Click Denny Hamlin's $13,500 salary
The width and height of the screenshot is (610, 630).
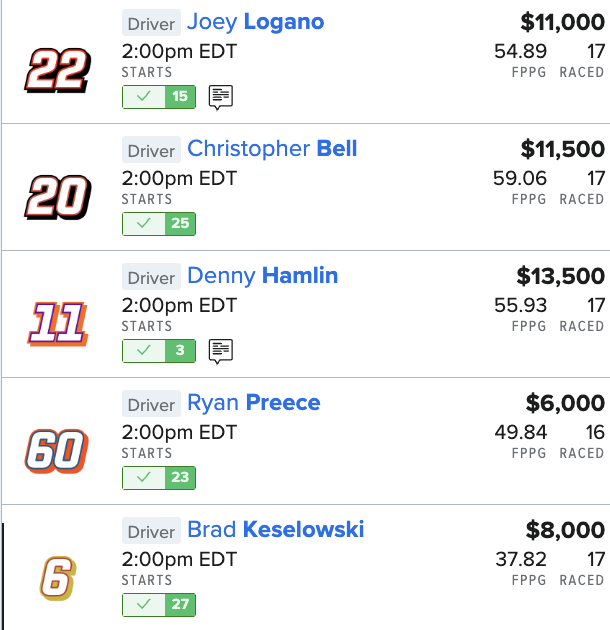pos(560,276)
